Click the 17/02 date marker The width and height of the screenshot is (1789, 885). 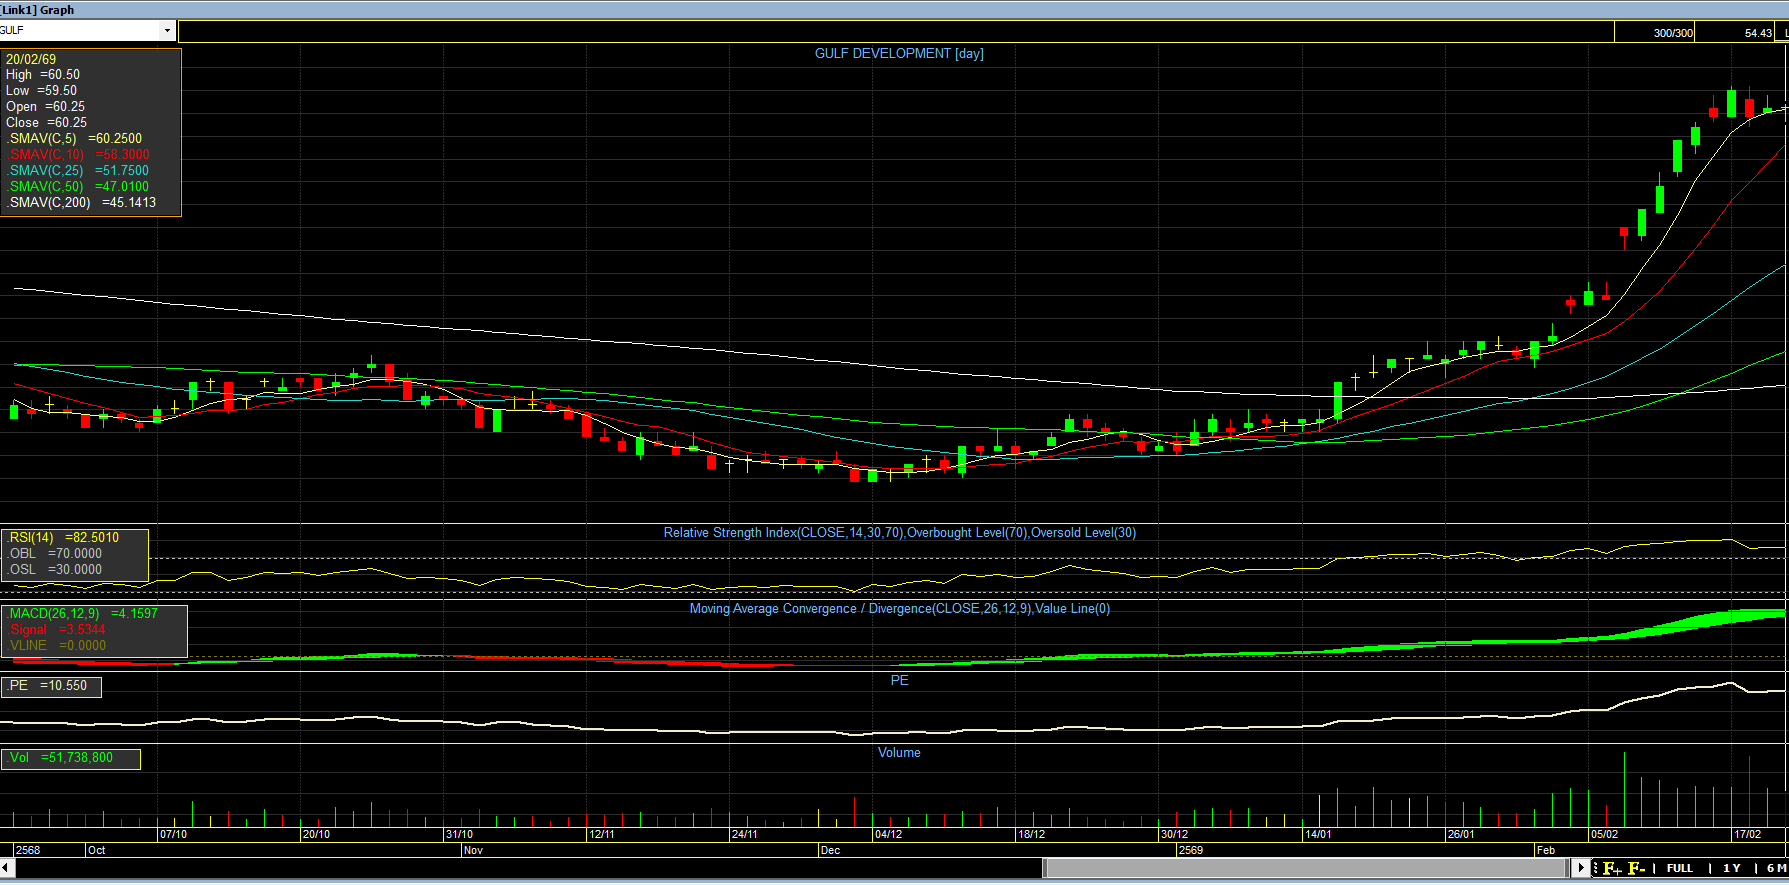tap(1747, 834)
